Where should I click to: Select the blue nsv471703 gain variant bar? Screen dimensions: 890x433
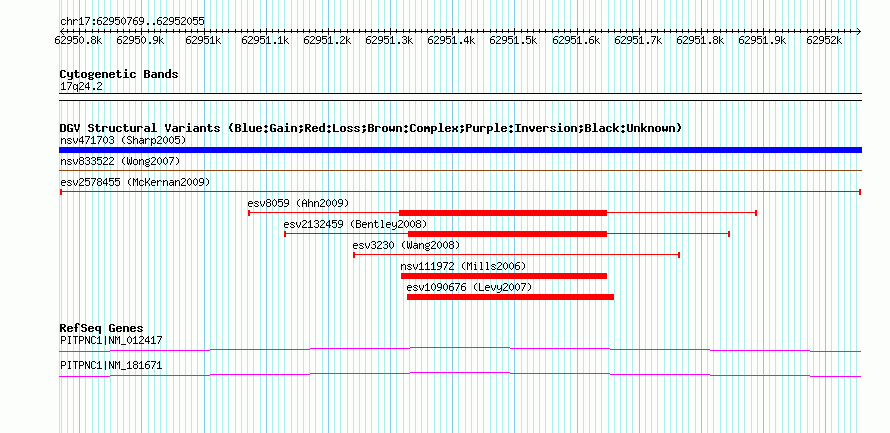pos(460,150)
